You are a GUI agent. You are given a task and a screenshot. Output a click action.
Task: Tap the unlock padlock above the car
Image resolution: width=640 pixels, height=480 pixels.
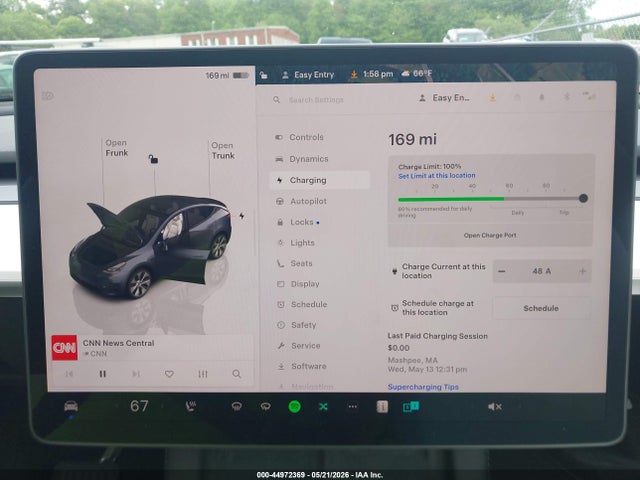(x=153, y=159)
